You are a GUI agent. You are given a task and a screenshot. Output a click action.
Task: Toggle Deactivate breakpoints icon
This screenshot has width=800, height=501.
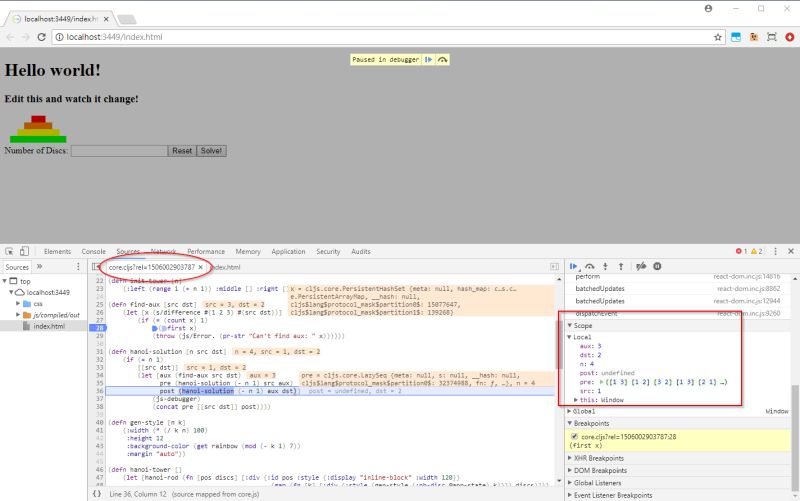(641, 266)
